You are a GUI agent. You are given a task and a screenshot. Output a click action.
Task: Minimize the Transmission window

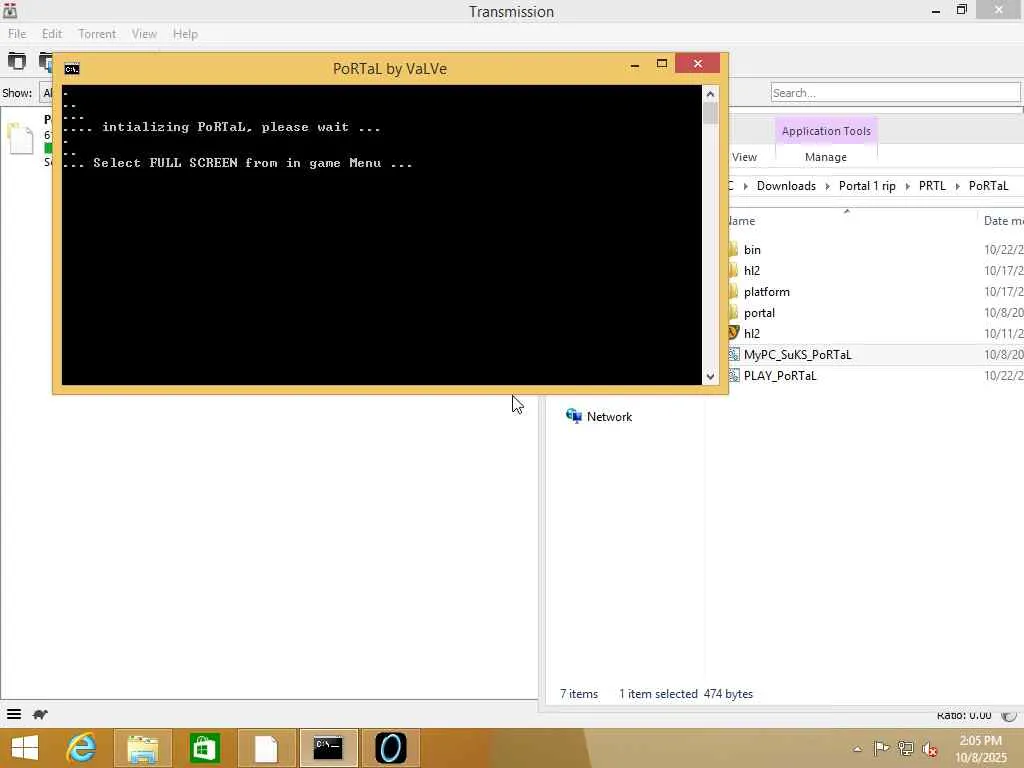[x=935, y=10]
